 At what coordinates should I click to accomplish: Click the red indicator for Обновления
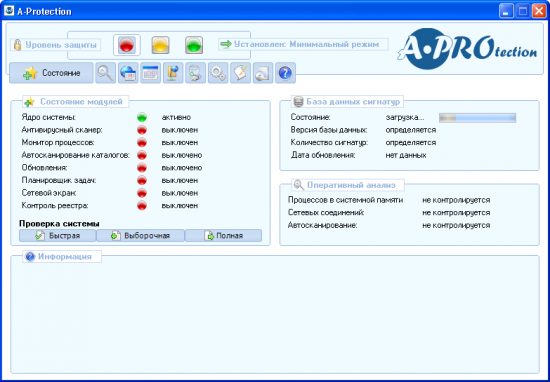click(142, 168)
